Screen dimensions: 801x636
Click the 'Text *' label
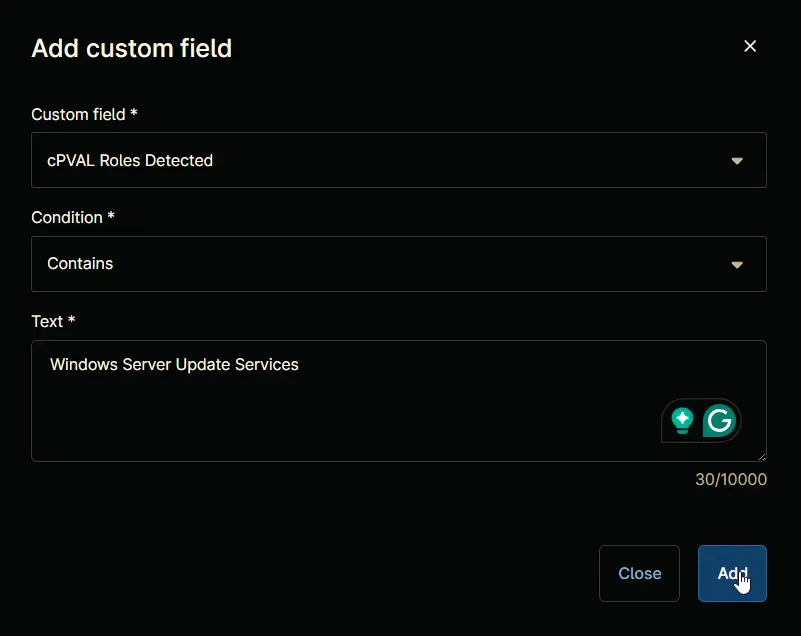pyautogui.click(x=53, y=321)
